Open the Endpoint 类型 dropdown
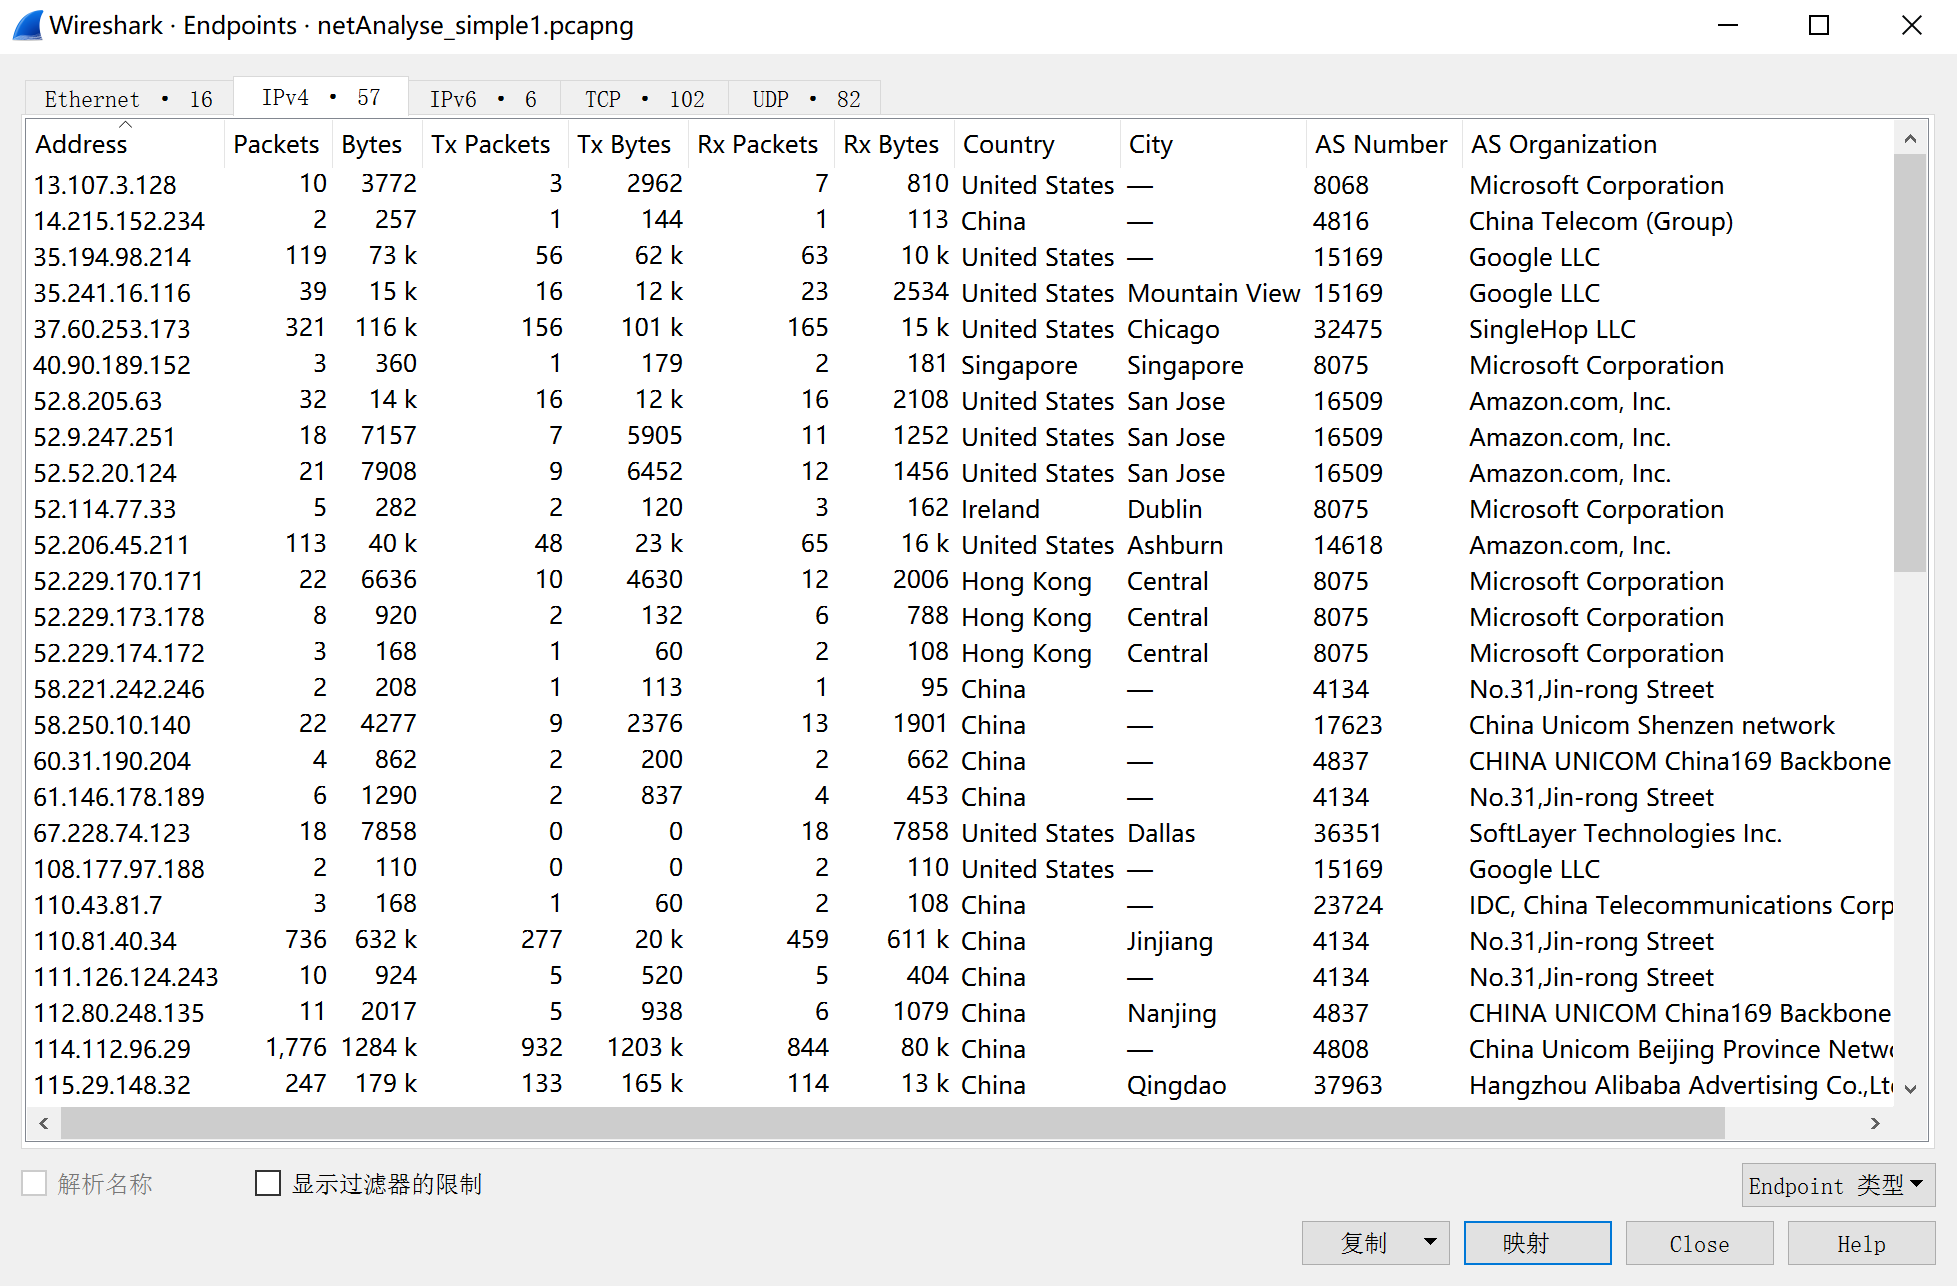The image size is (1957, 1286). pyautogui.click(x=1838, y=1185)
